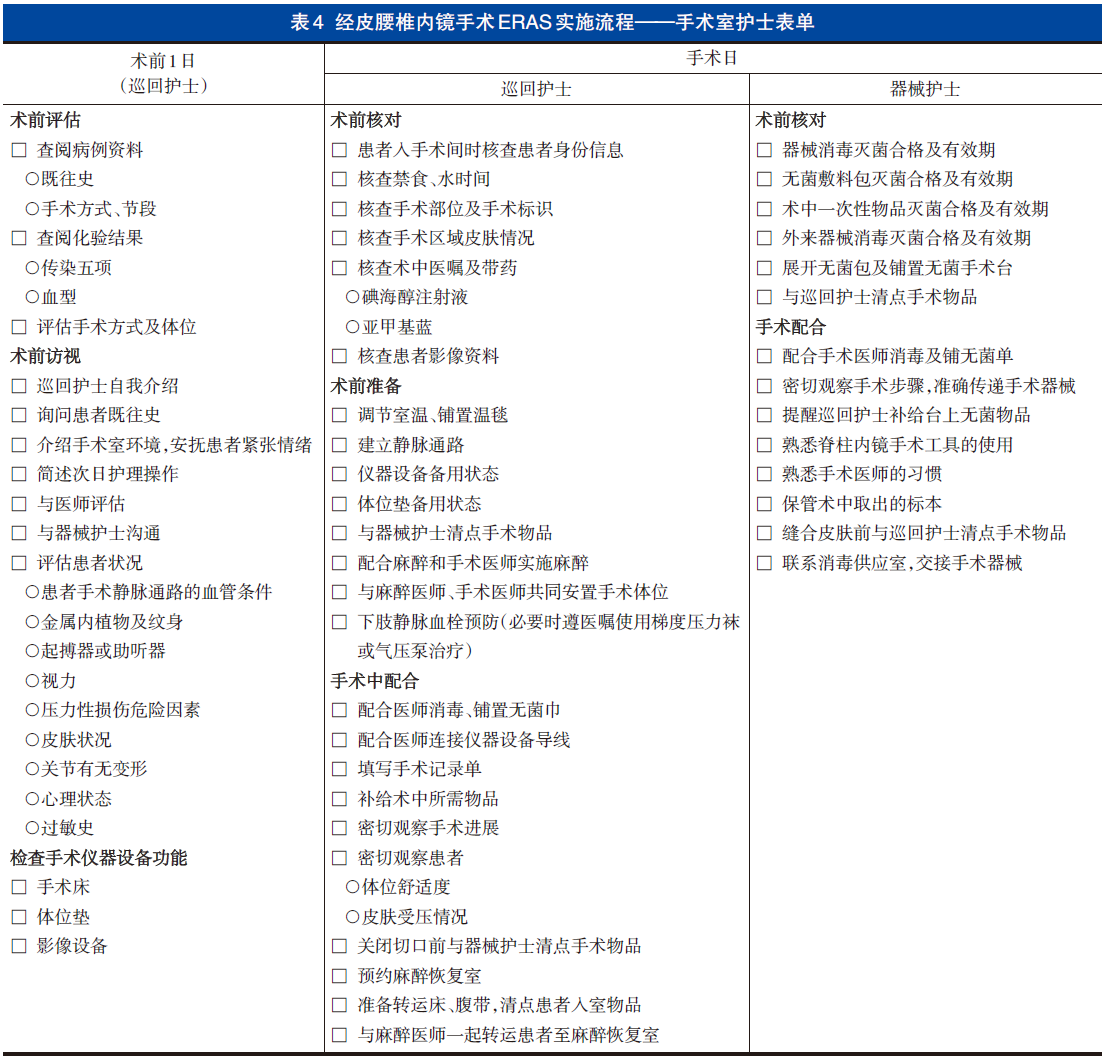Tick the 下肢静脉血栓预防 checkbox
Screen dimensions: 1106x1061
pyautogui.click(x=340, y=622)
